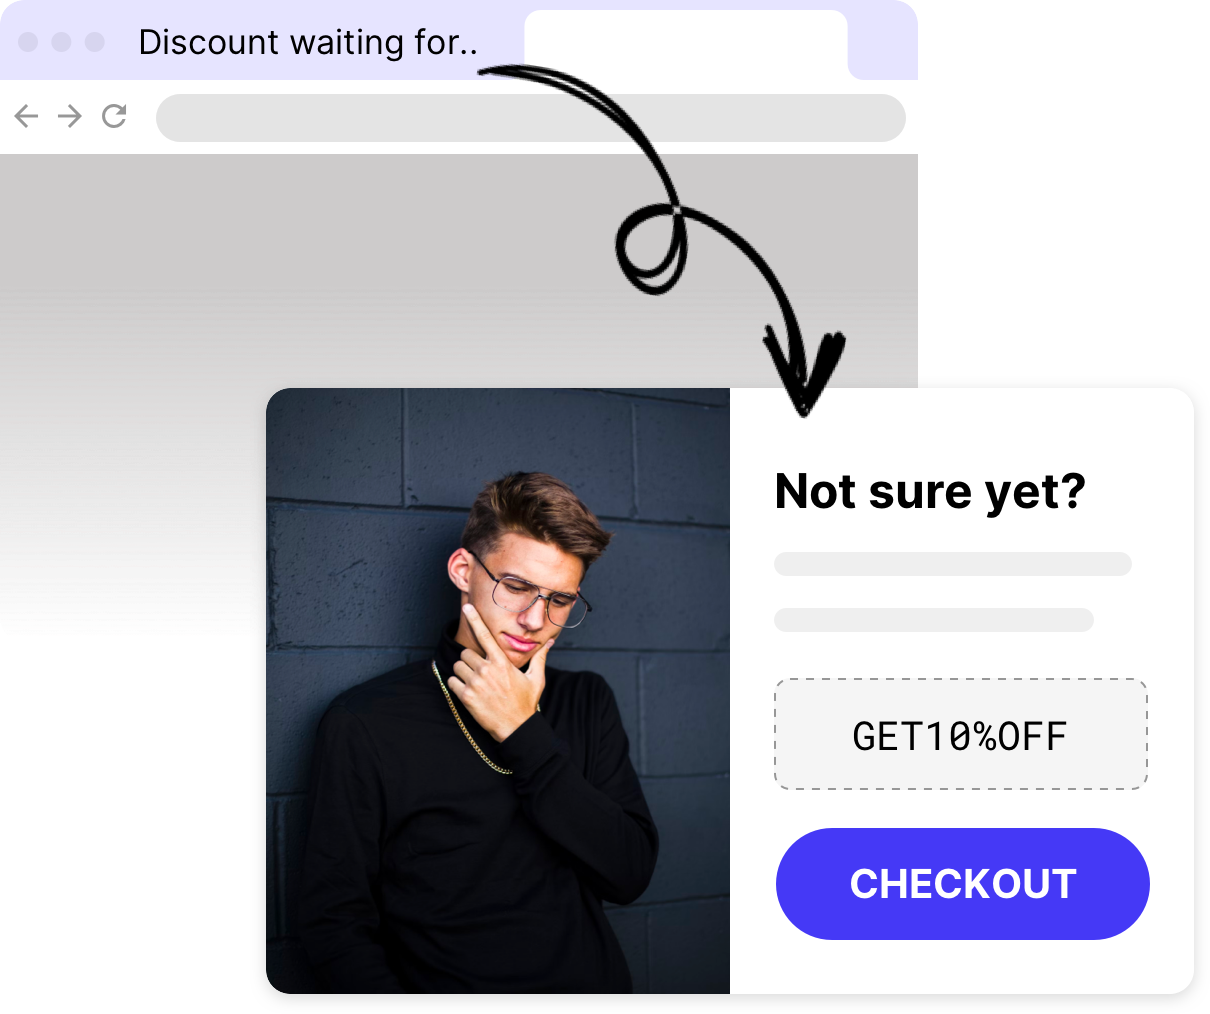The height and width of the screenshot is (1014, 1210).
Task: Click the hand-drawn arrow's pointed head
Action: click(x=804, y=375)
